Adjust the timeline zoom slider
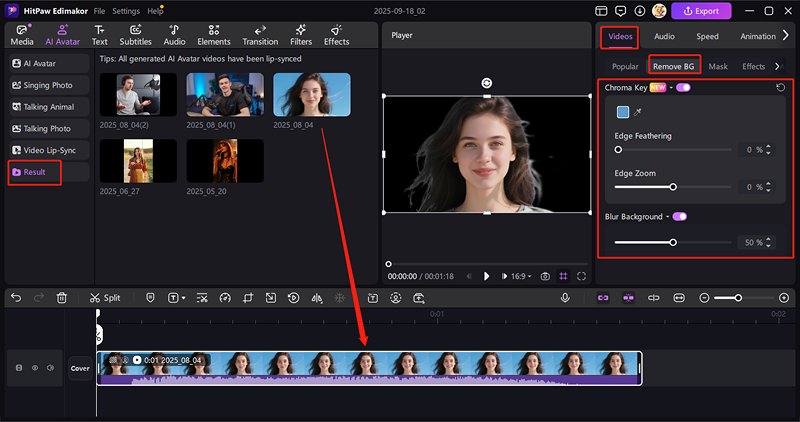Viewport: 800px width, 422px height. (x=738, y=298)
